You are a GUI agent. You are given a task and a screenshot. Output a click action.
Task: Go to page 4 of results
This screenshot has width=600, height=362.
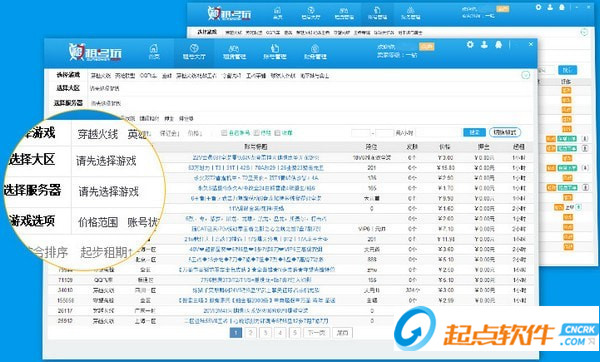(280, 332)
